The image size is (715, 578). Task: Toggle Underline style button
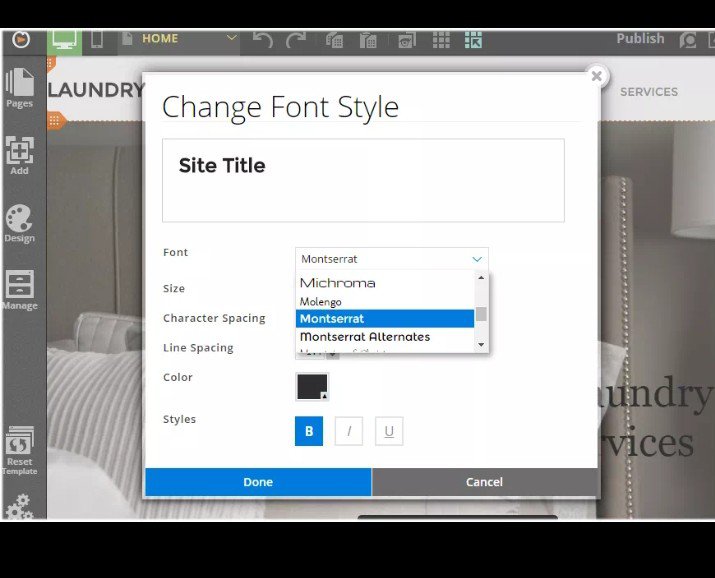click(x=389, y=431)
